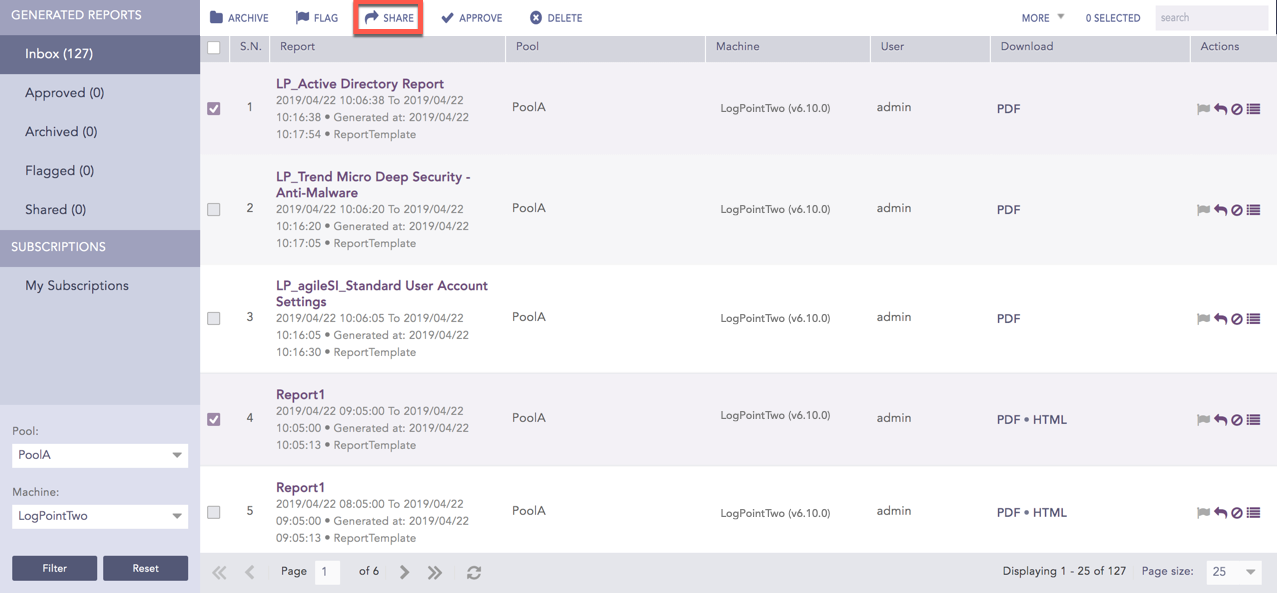This screenshot has width=1277, height=593.
Task: Open the list icon in row 3 actions
Action: click(1254, 319)
